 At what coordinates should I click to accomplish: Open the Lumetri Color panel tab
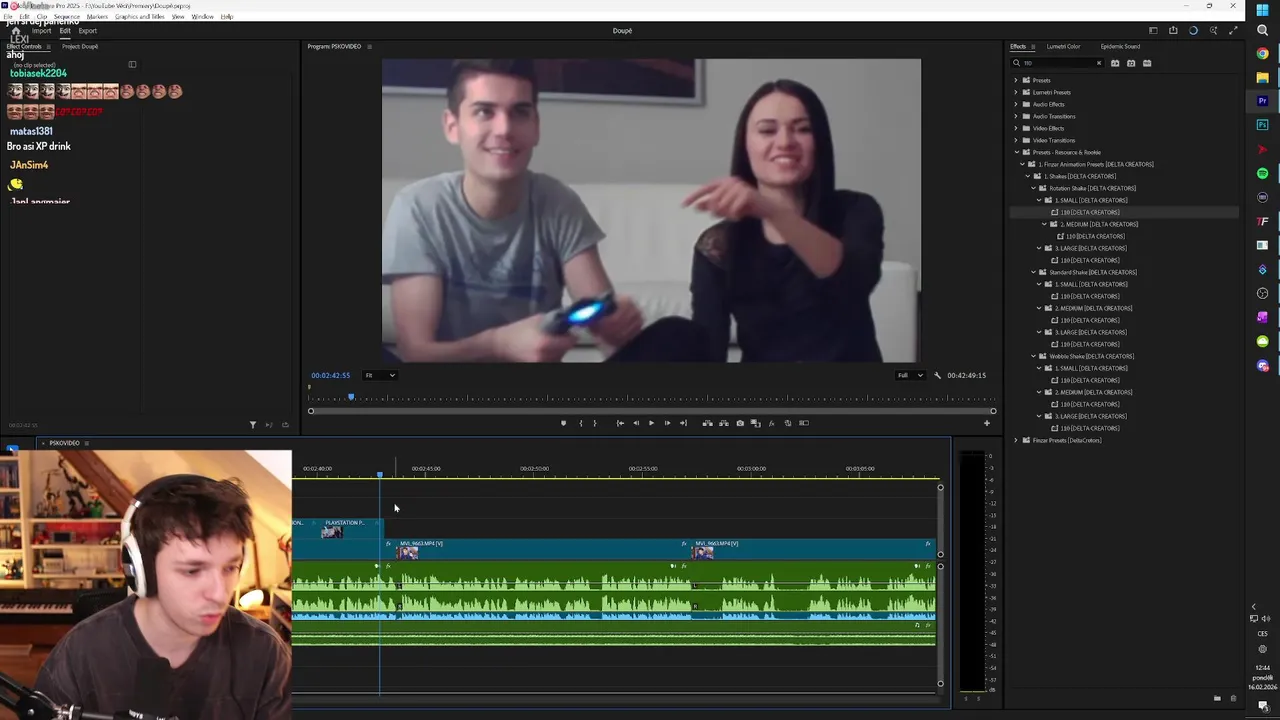tap(1063, 47)
